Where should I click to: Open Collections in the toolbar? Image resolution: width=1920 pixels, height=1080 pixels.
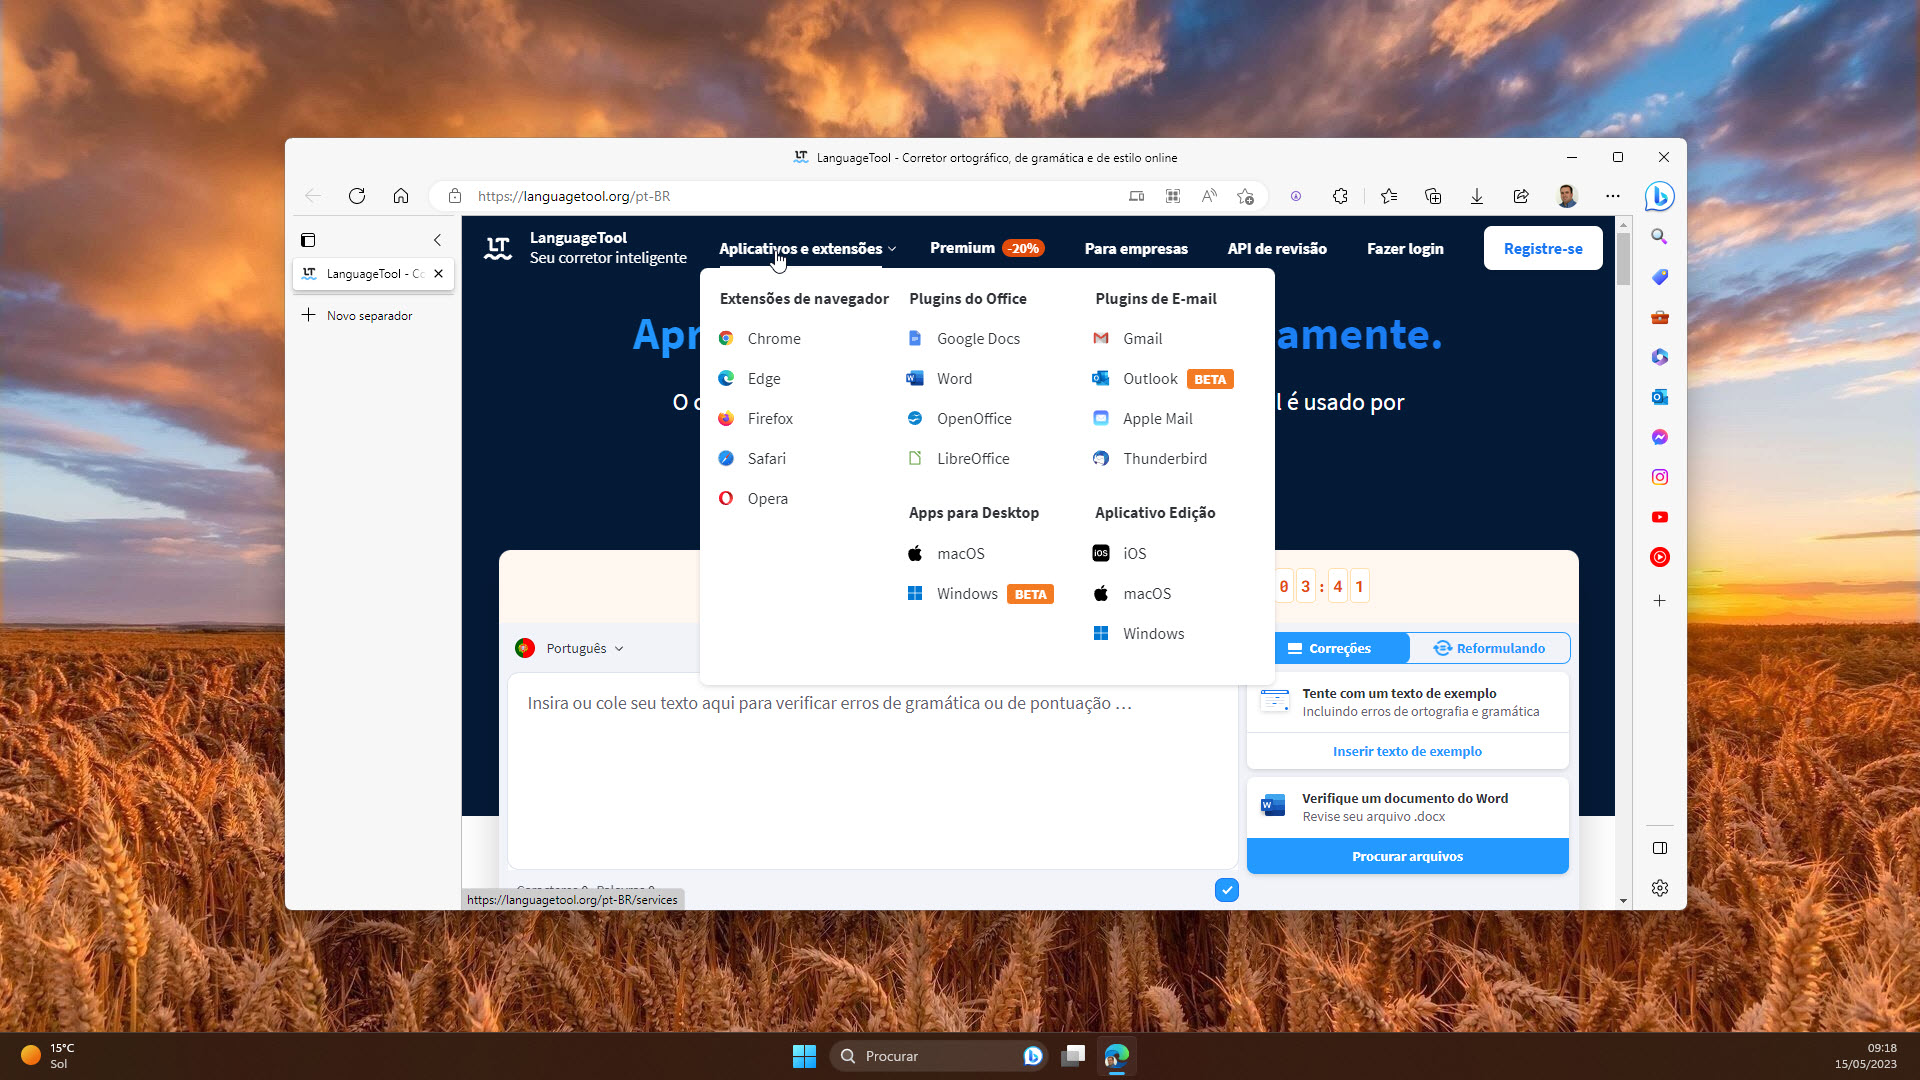(1433, 196)
